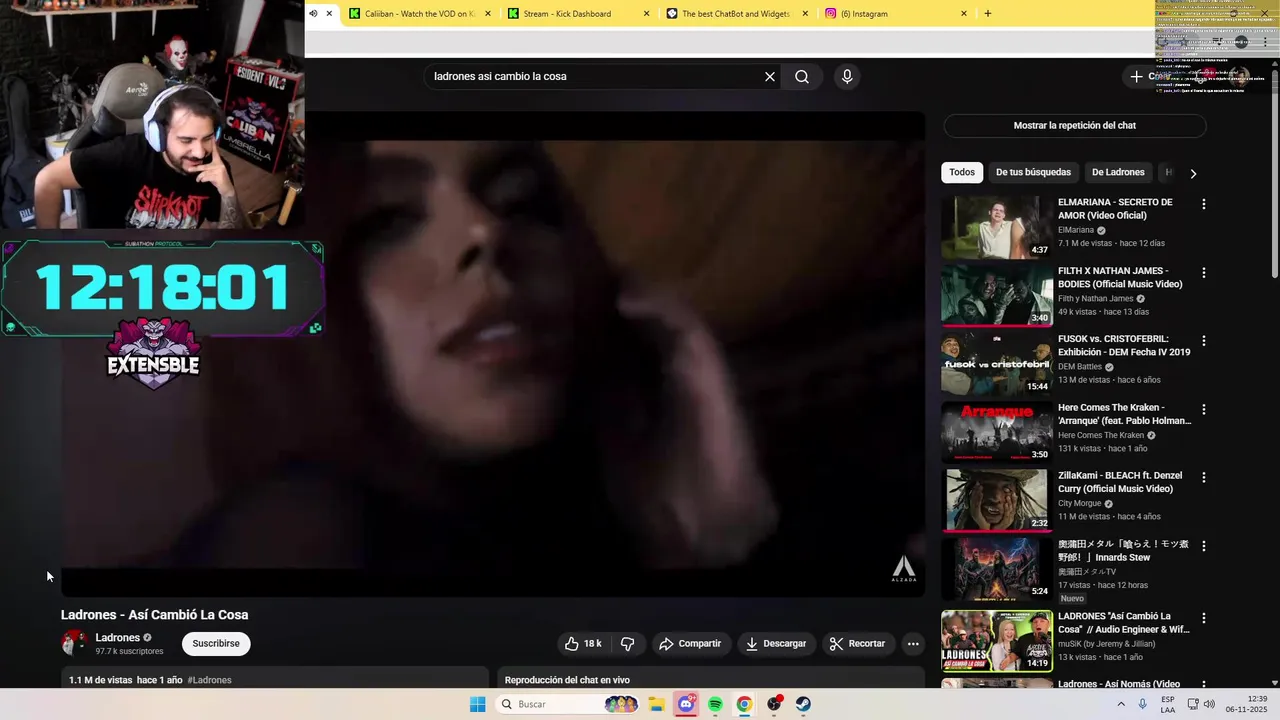Select the De Ladrones chip

tap(1118, 172)
